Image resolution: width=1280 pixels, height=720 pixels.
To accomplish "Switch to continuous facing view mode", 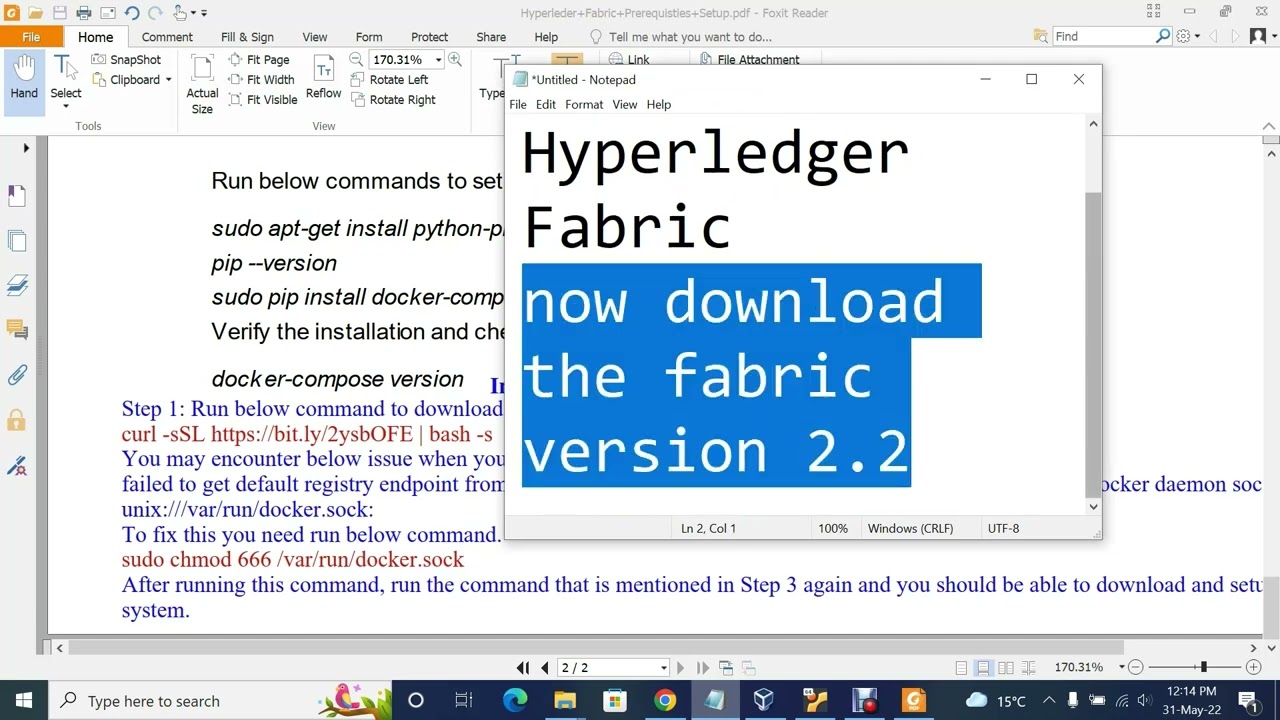I will (x=1029, y=667).
